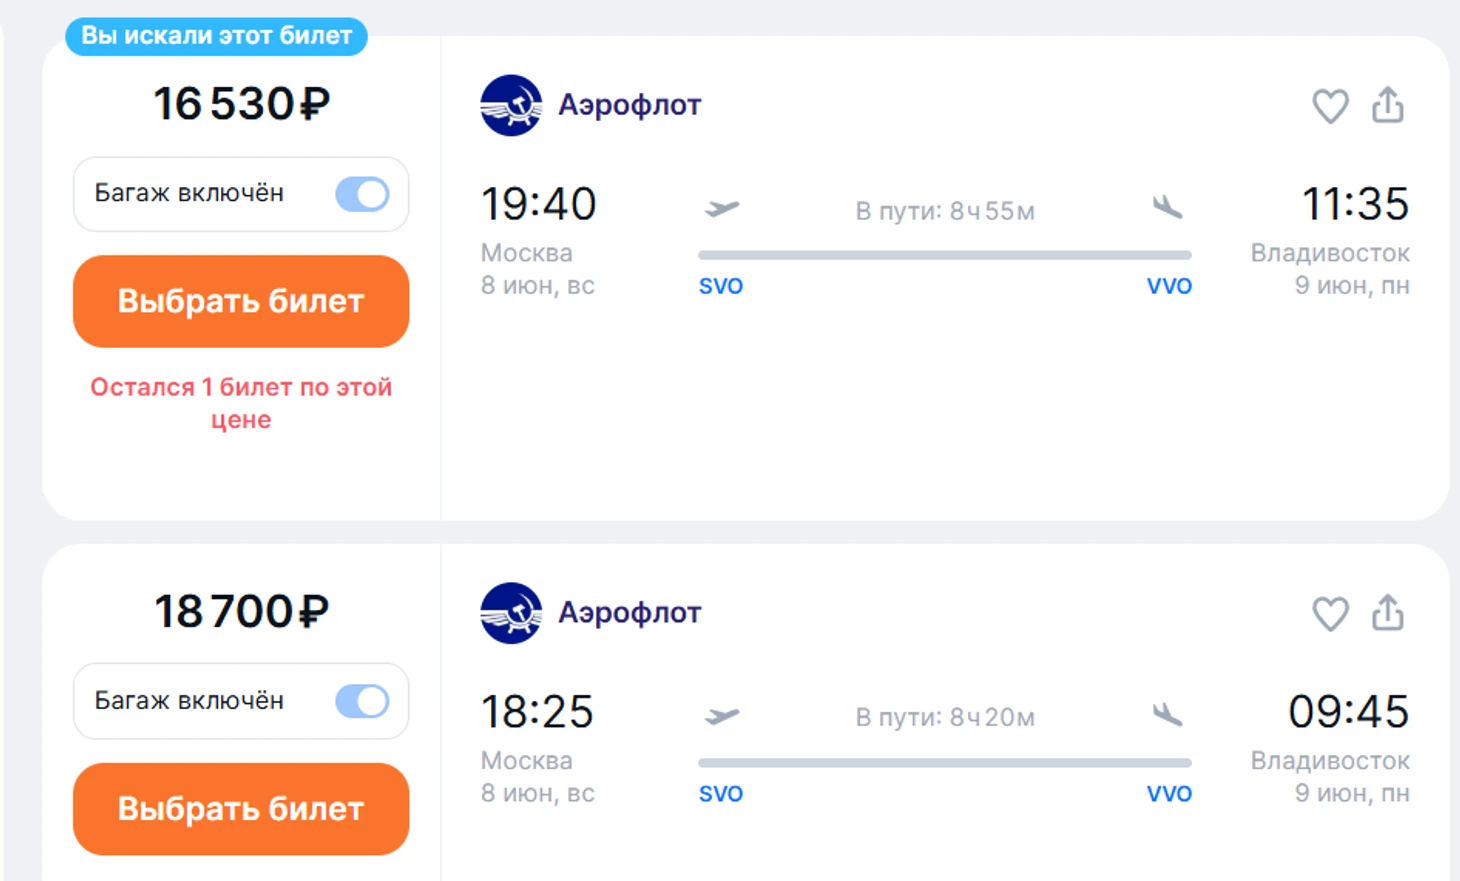Select the 16 530₽ ticket with Выбрать билет
The image size is (1460, 881).
[241, 301]
